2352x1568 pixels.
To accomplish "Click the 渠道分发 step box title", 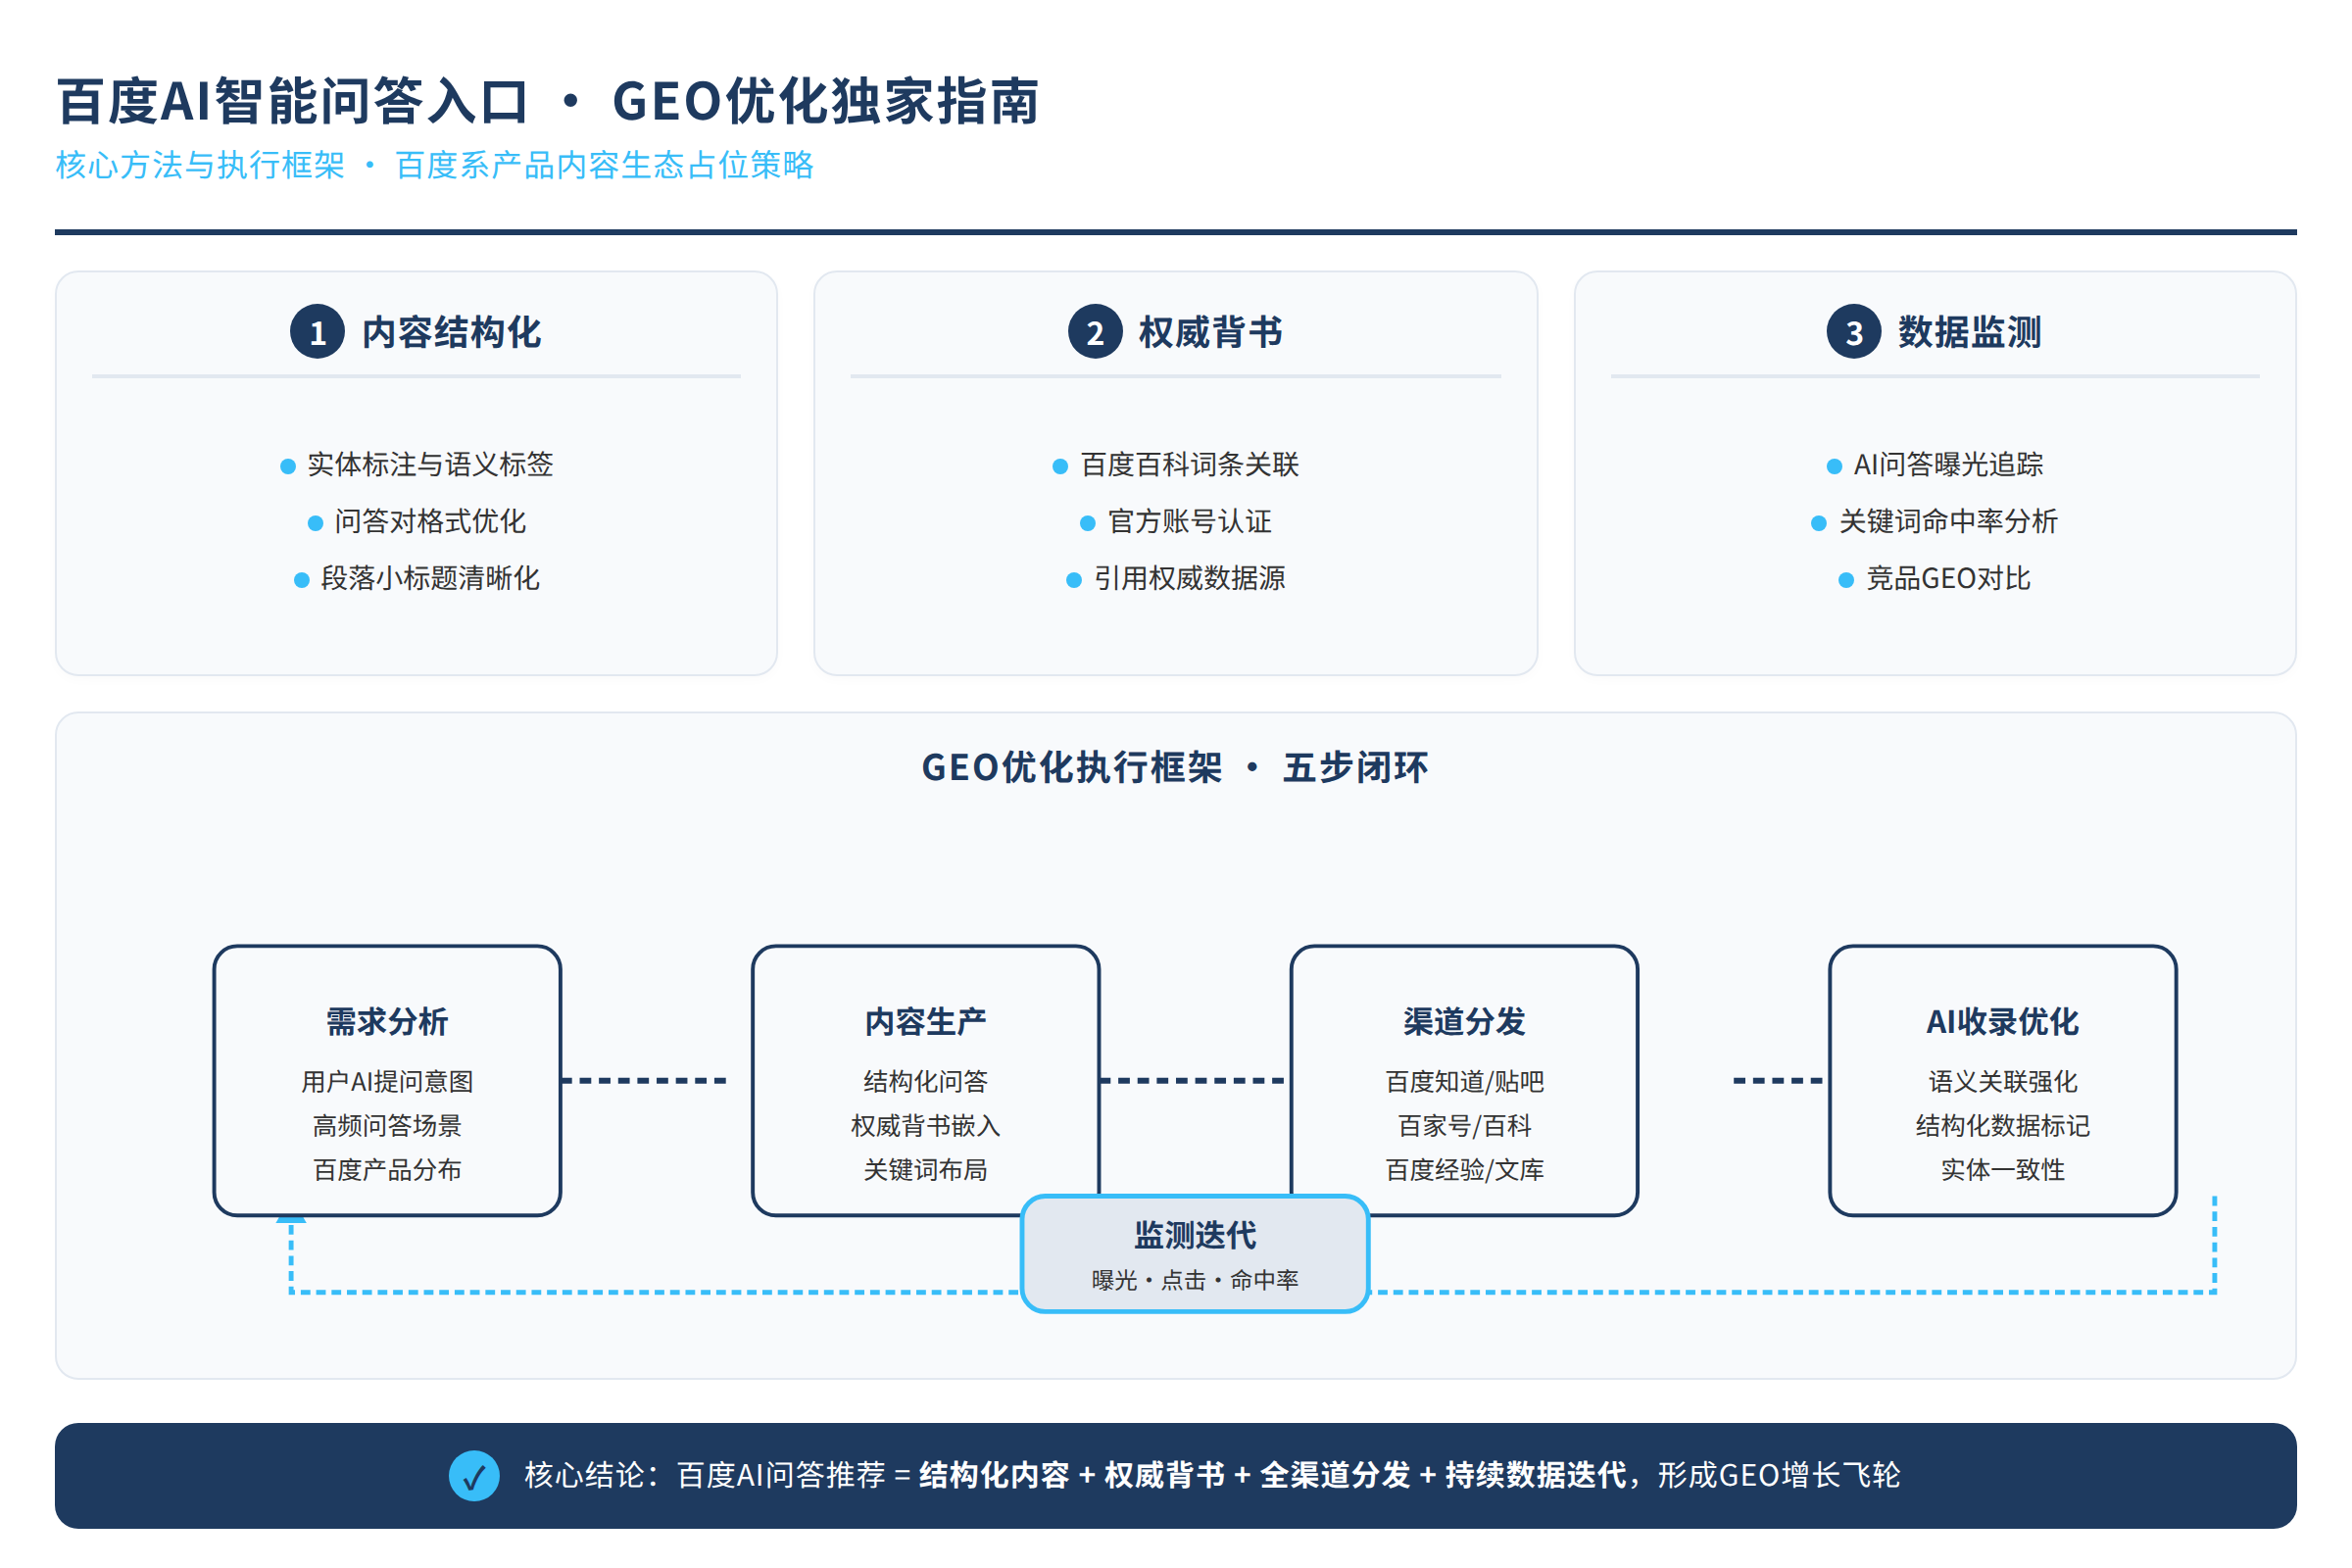I will click(x=1464, y=1021).
